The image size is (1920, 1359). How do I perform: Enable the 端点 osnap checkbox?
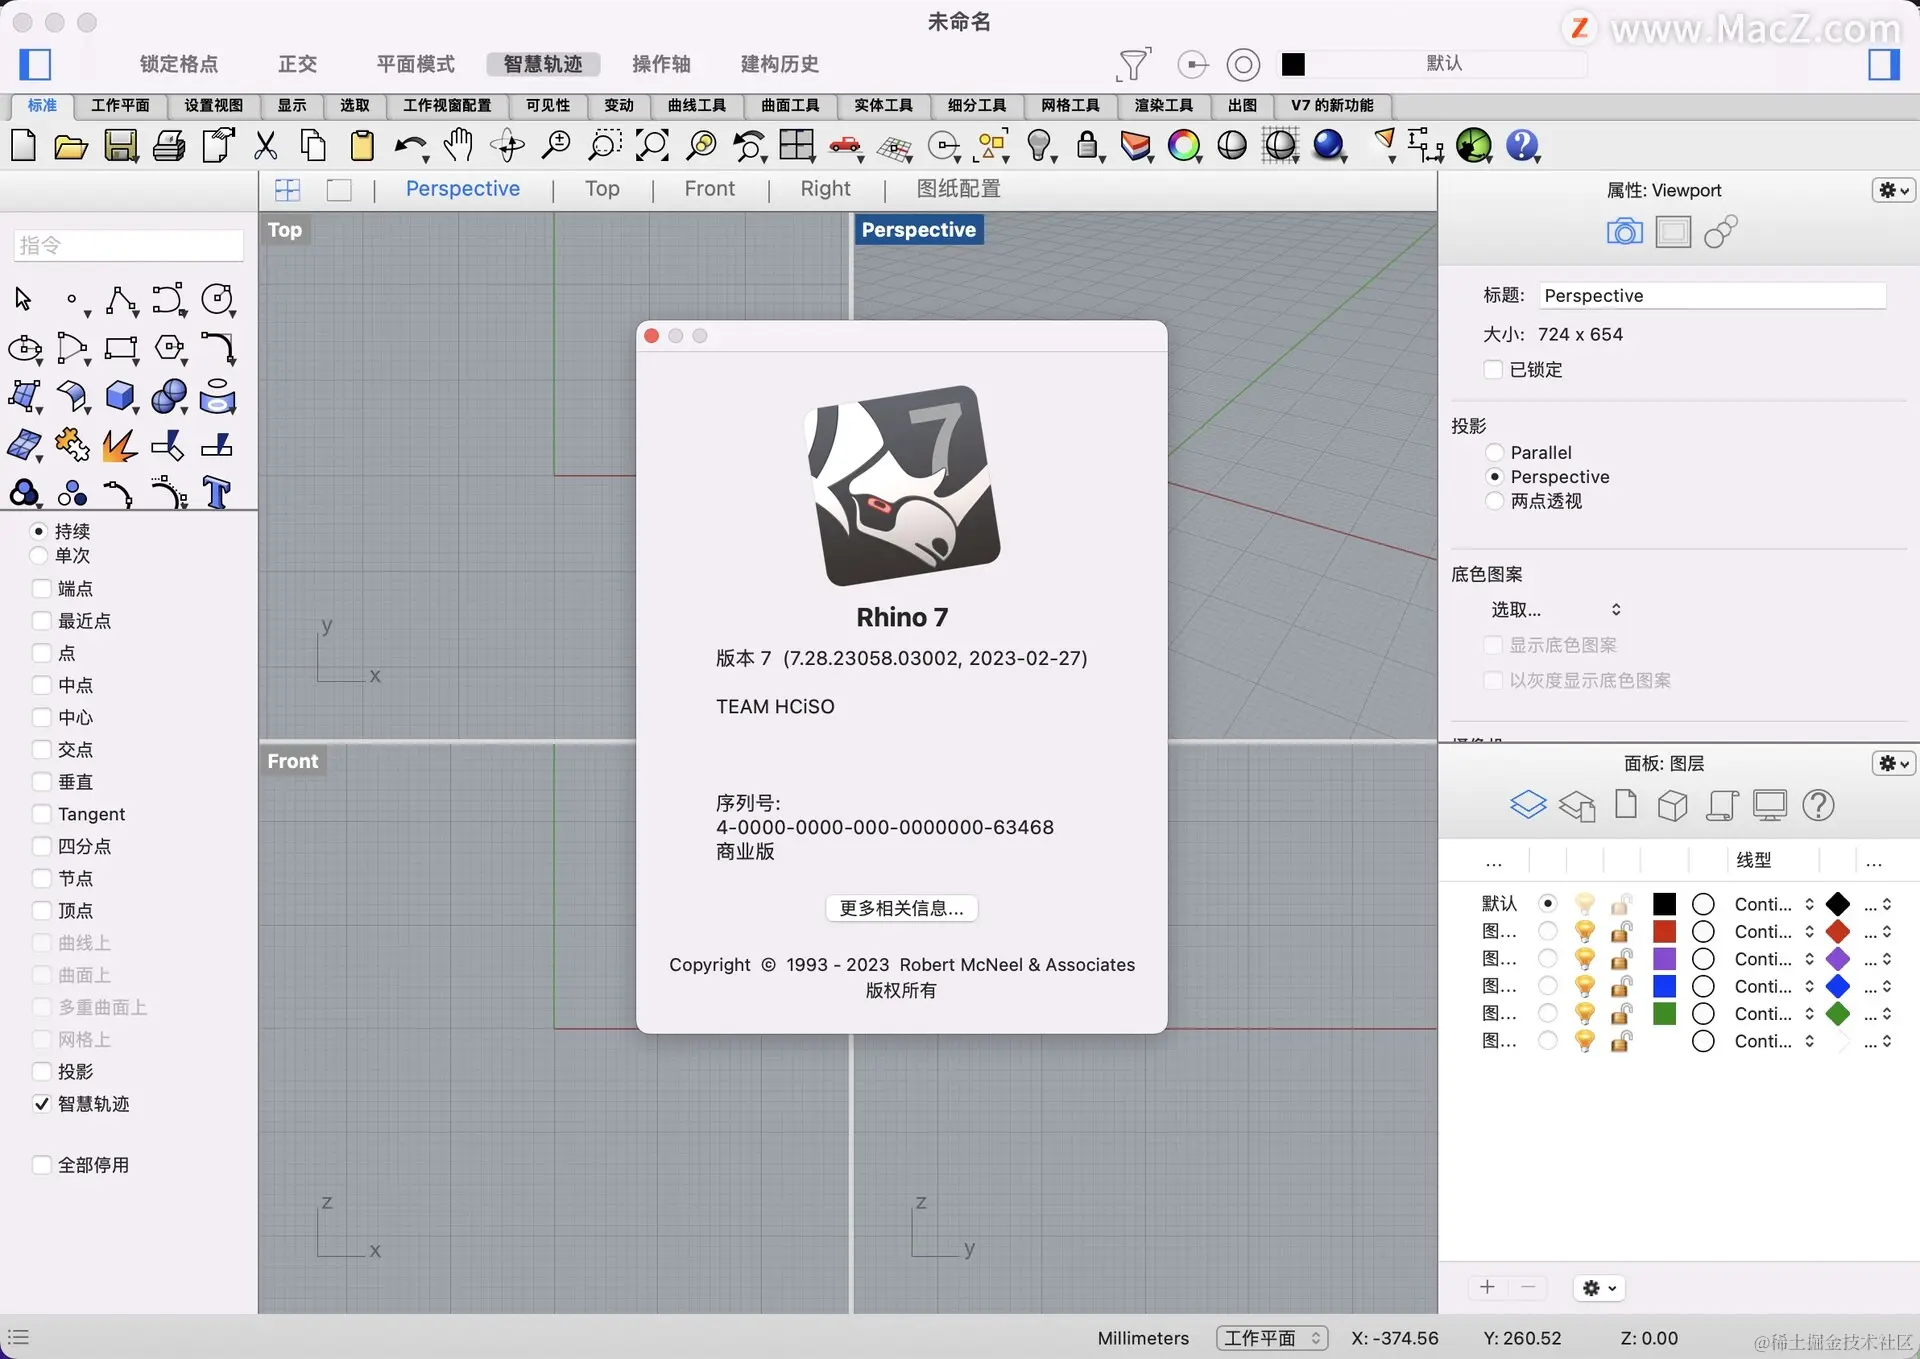point(41,589)
